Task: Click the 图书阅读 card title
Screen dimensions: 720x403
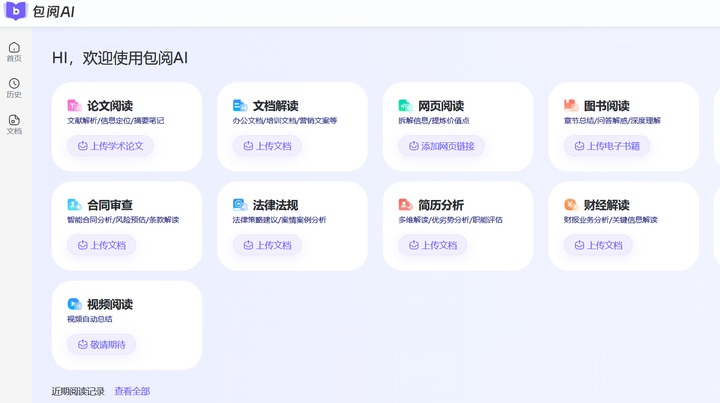Action: [x=607, y=106]
